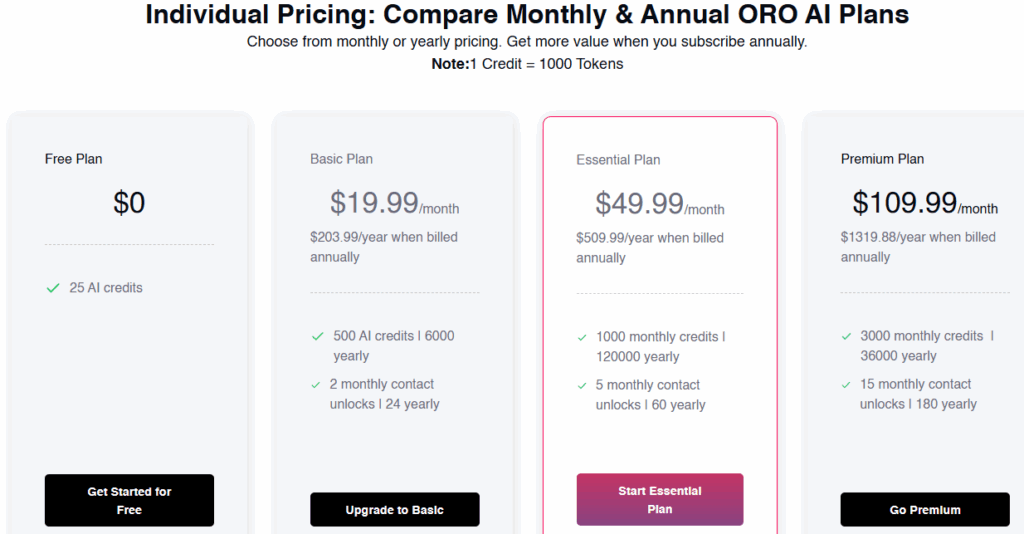Click the checkmark next to 1000 monthly credits

[583, 337]
